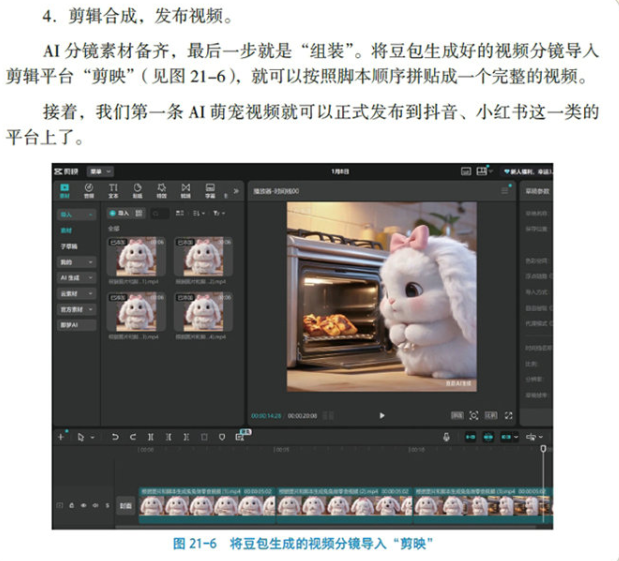
Task: Click the playhead handle at timeline end
Action: [543, 449]
